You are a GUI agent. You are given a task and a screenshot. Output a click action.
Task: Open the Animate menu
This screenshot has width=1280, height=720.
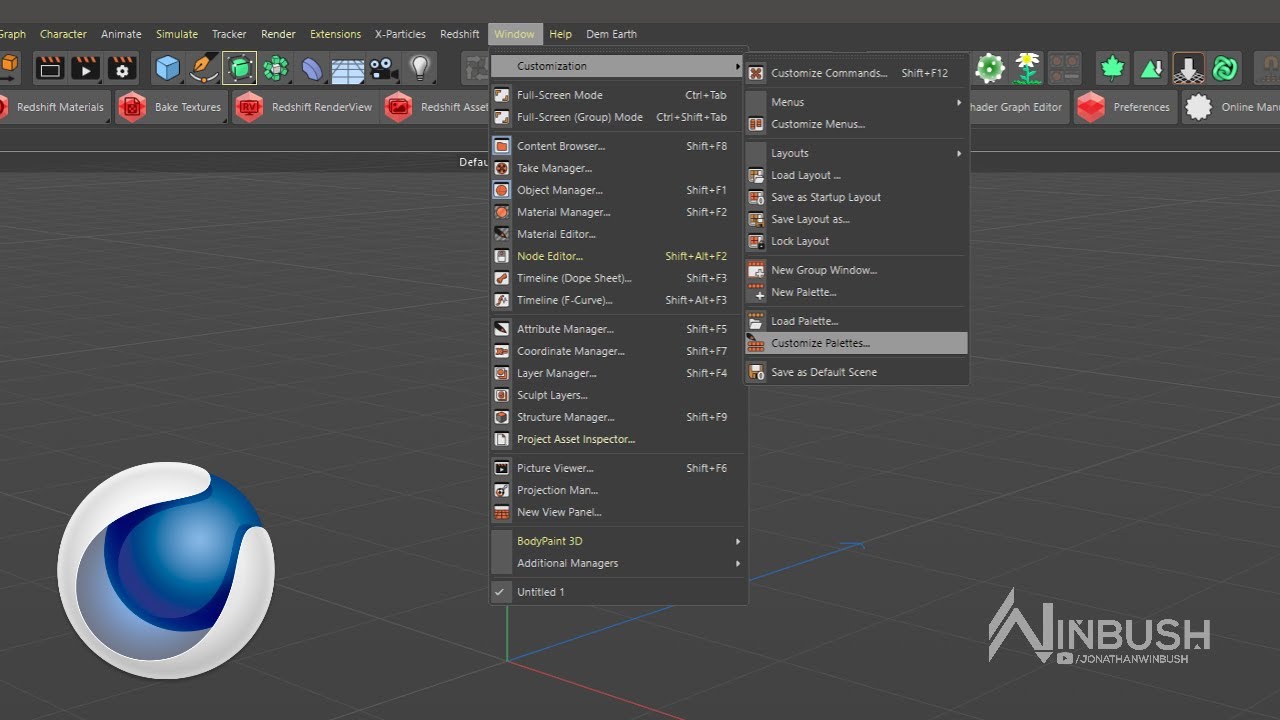point(121,34)
